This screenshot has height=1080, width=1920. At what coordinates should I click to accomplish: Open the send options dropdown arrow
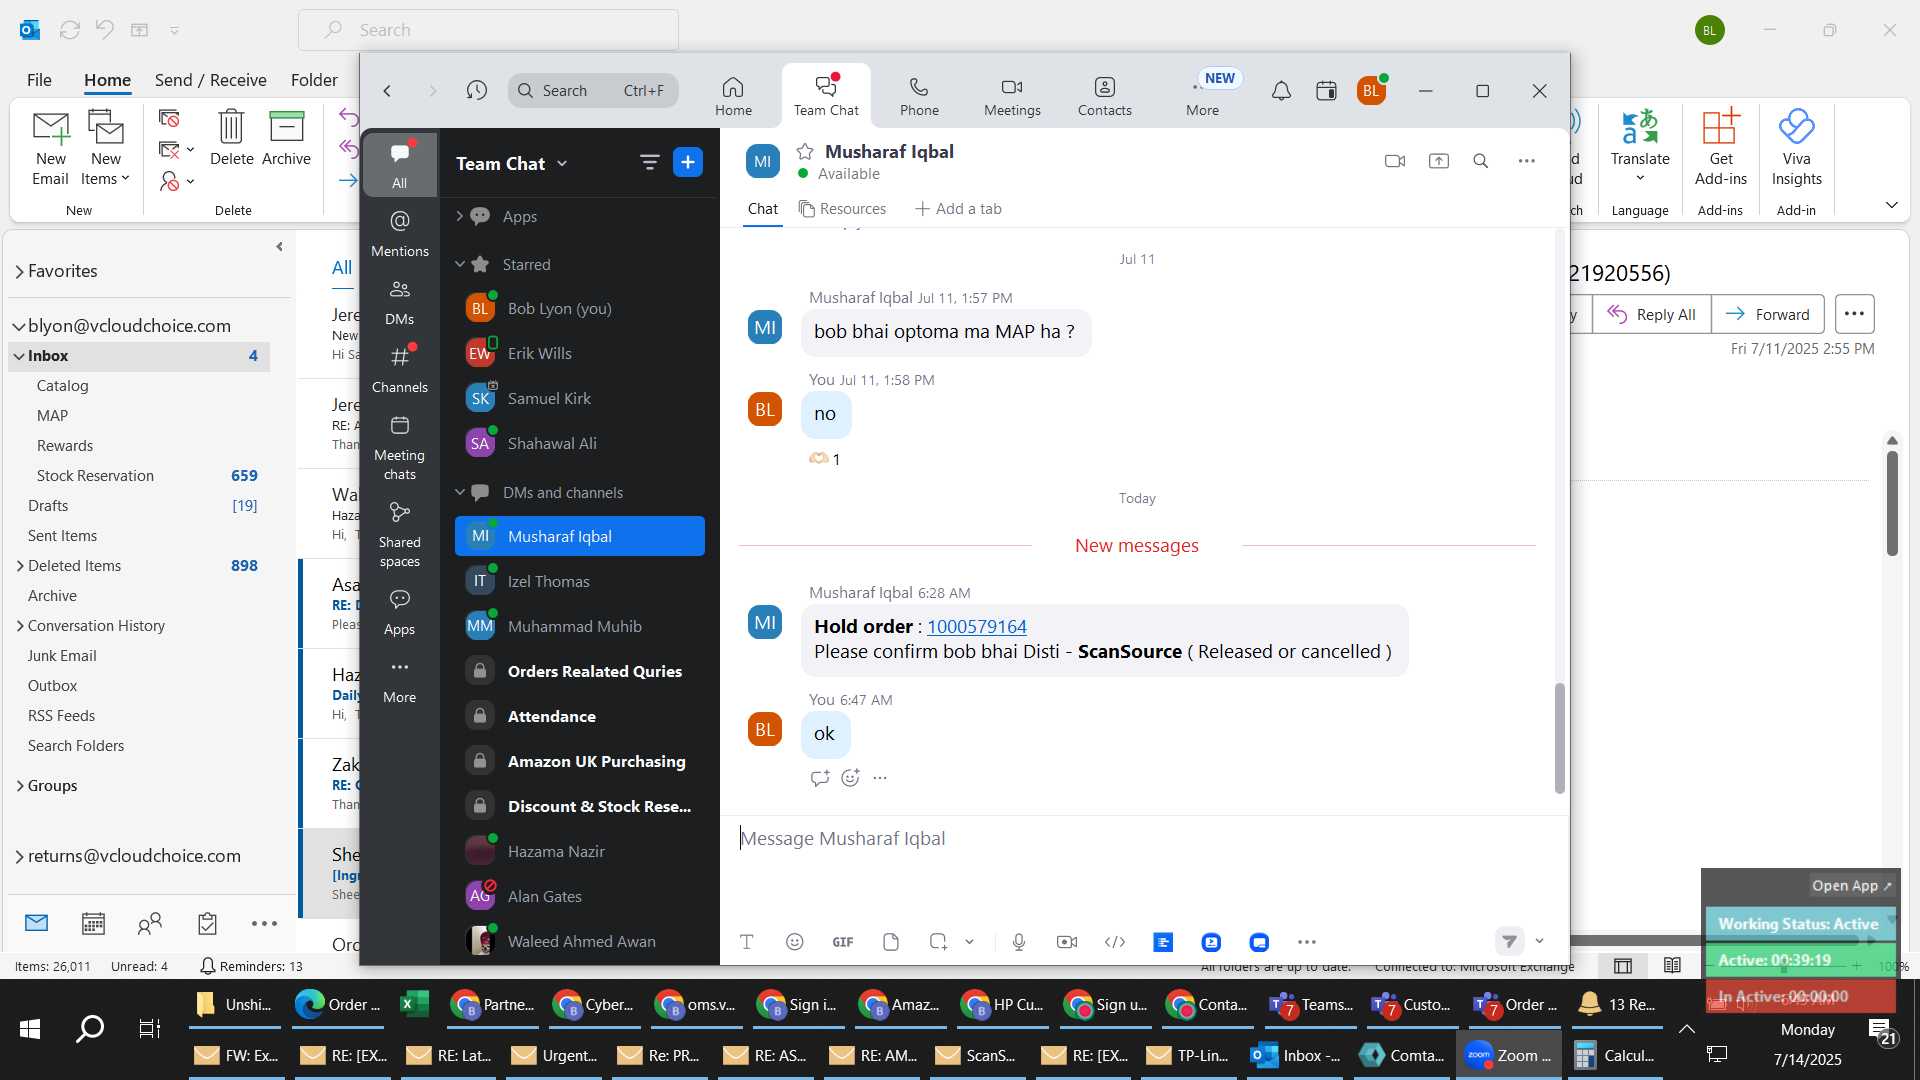point(1539,941)
